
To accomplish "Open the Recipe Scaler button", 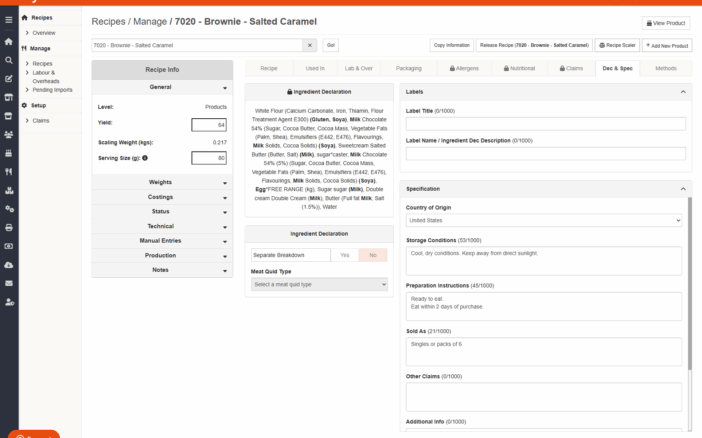I will tap(617, 45).
